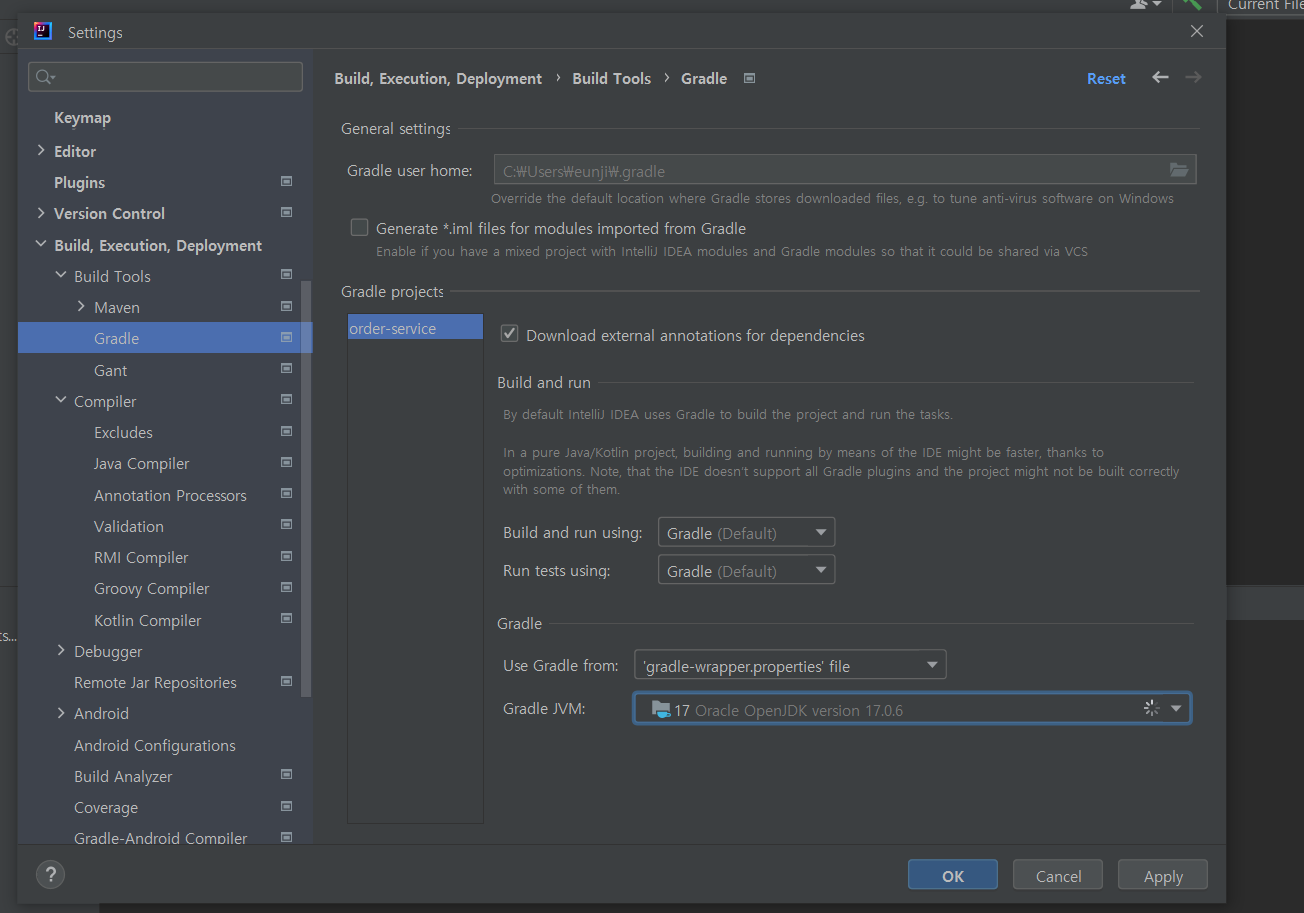The image size is (1304, 913).
Task: Open the Gradle JVM dropdown
Action: tap(912, 709)
